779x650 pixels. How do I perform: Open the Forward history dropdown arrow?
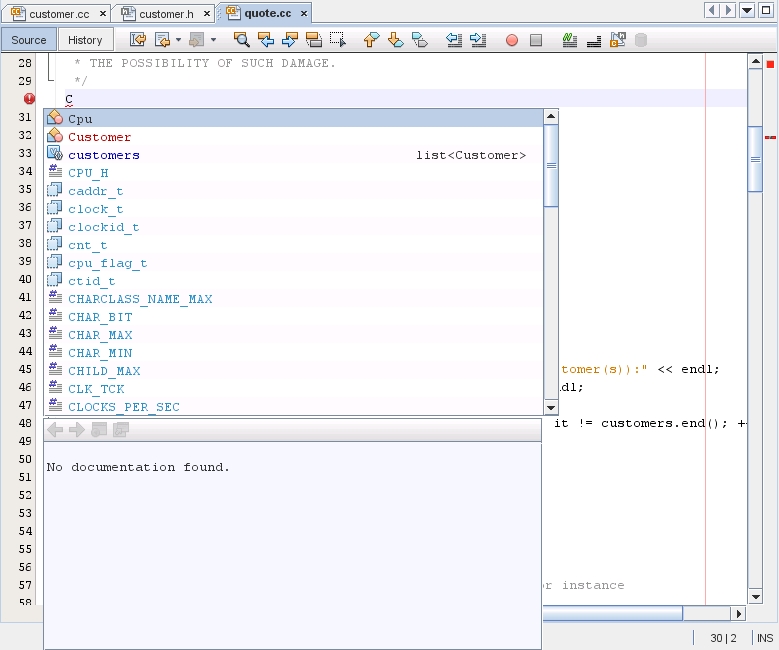click(213, 40)
